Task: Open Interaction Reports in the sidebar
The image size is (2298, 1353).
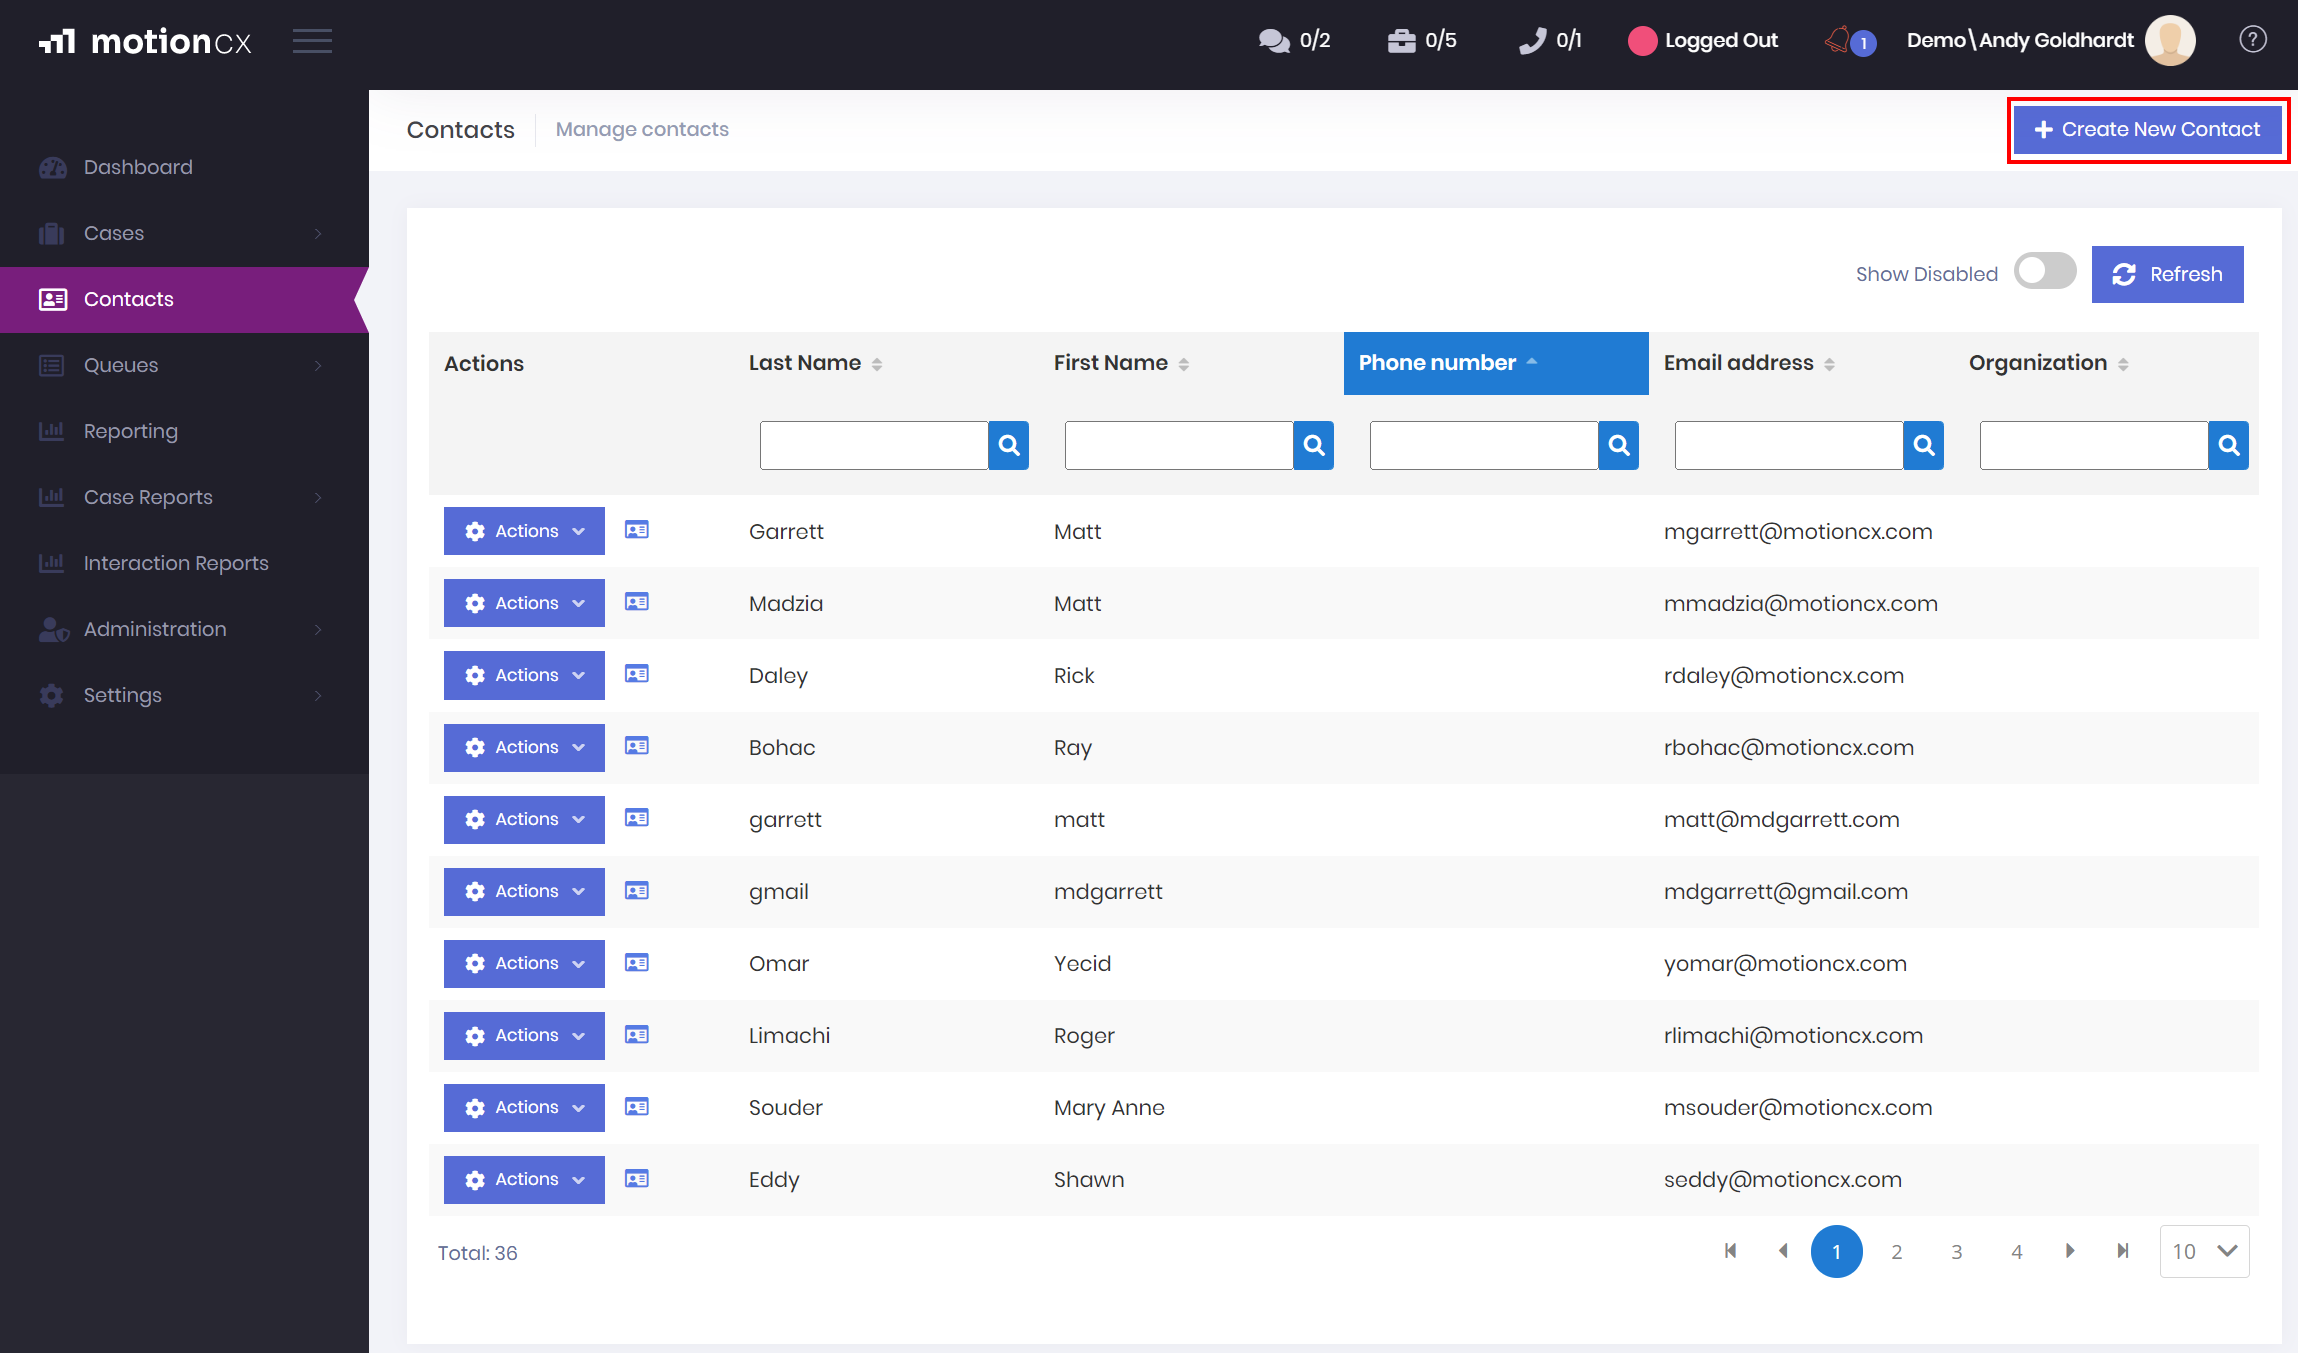Action: pos(184,563)
